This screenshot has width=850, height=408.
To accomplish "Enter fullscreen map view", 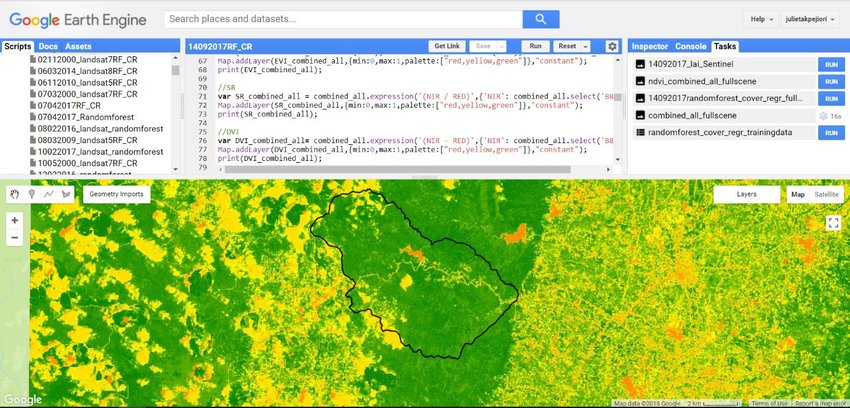I will [833, 223].
